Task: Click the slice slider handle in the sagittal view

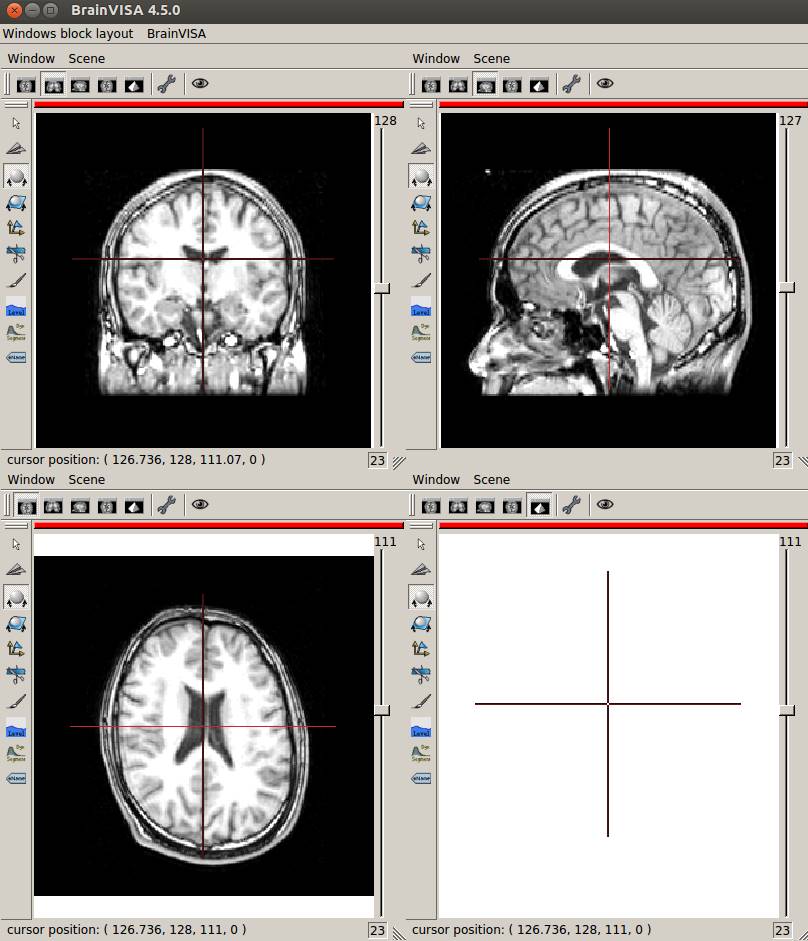Action: [x=787, y=288]
